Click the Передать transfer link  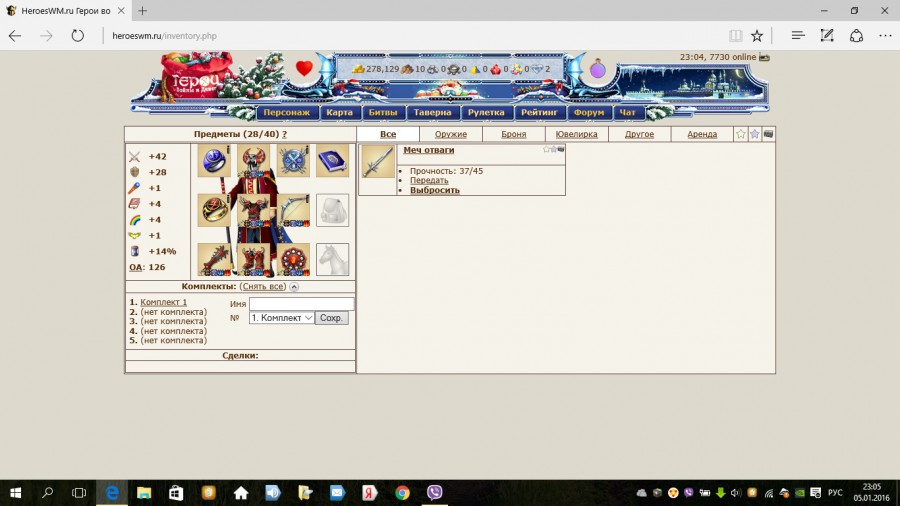click(x=429, y=180)
